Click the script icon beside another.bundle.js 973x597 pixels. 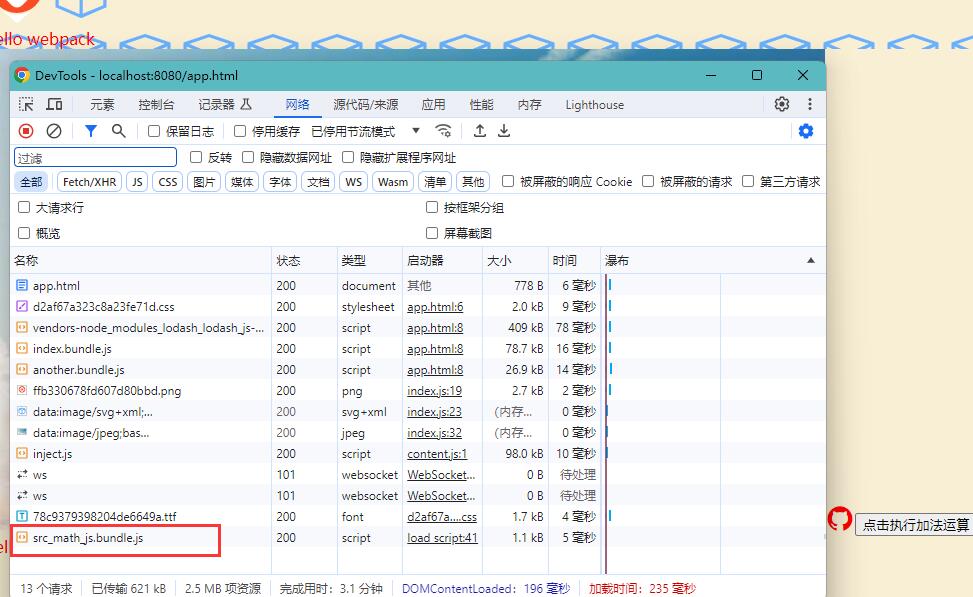tap(22, 369)
